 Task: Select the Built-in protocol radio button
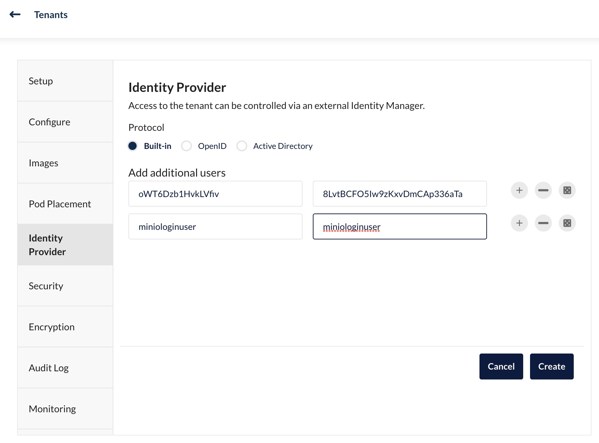click(133, 146)
